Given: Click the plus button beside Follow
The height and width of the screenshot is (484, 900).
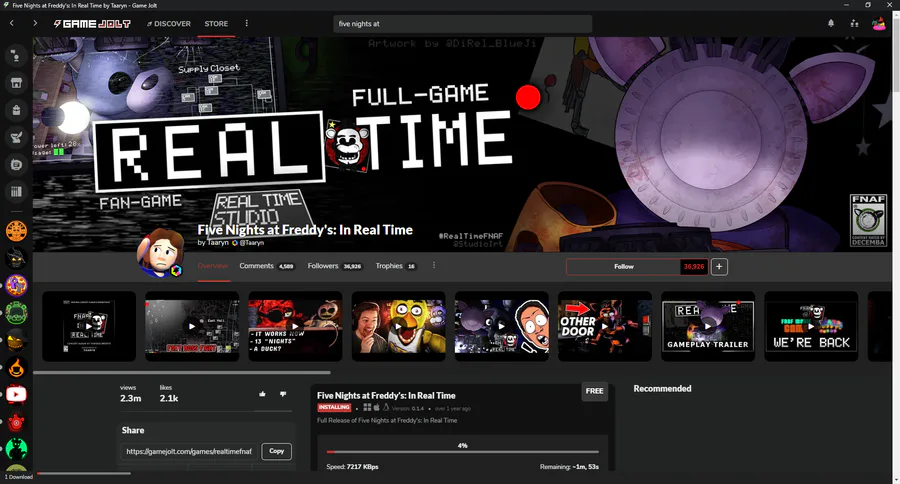Looking at the screenshot, I should [719, 266].
